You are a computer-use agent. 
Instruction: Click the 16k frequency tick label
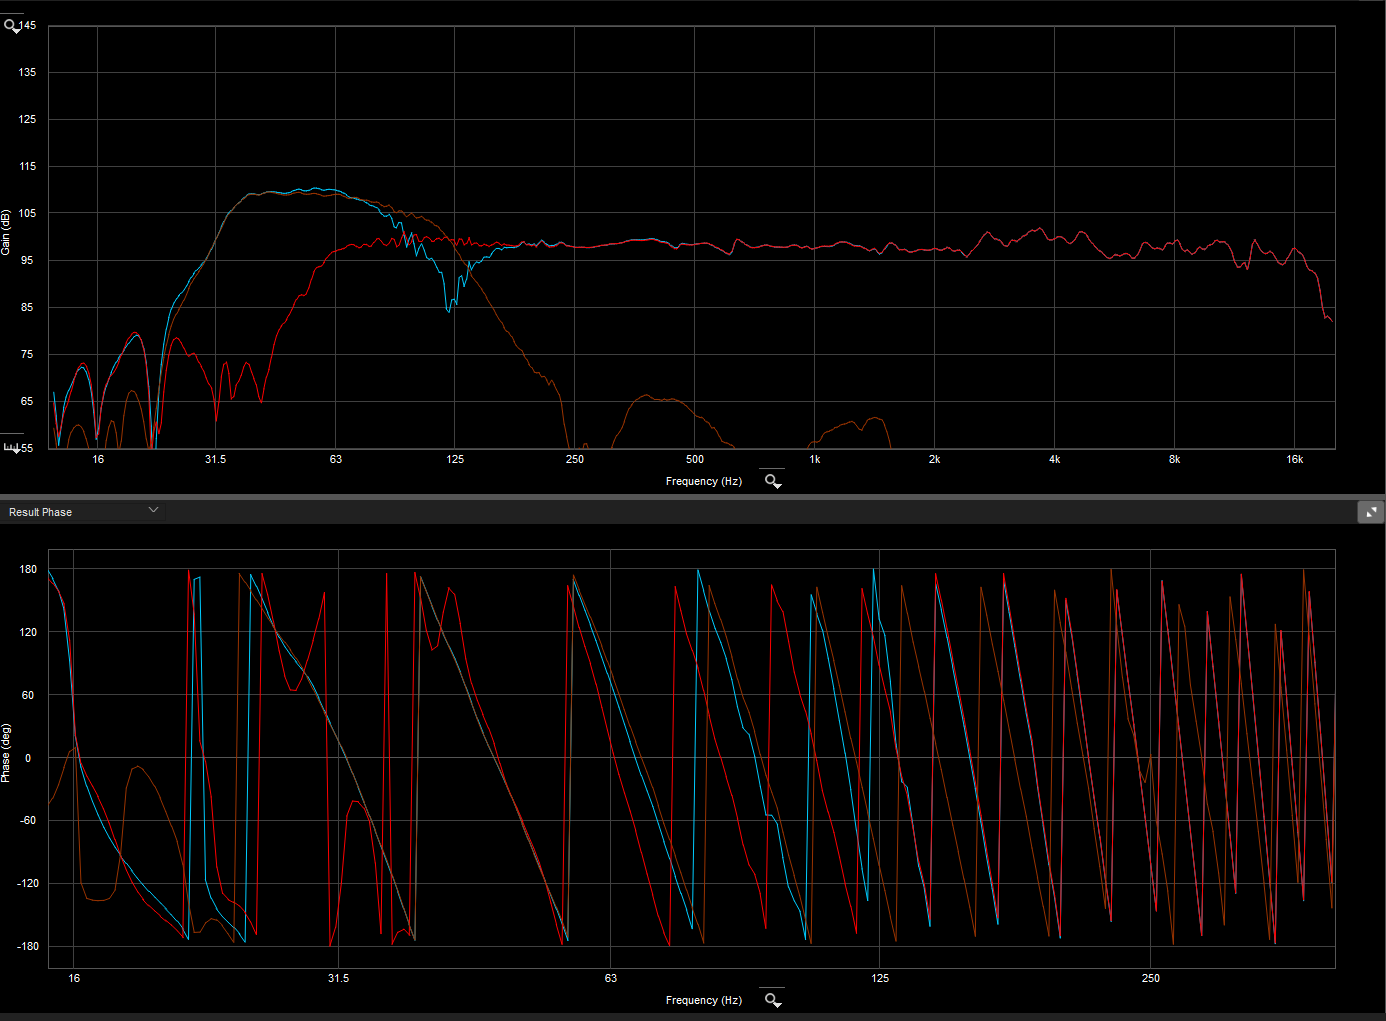tap(1294, 460)
